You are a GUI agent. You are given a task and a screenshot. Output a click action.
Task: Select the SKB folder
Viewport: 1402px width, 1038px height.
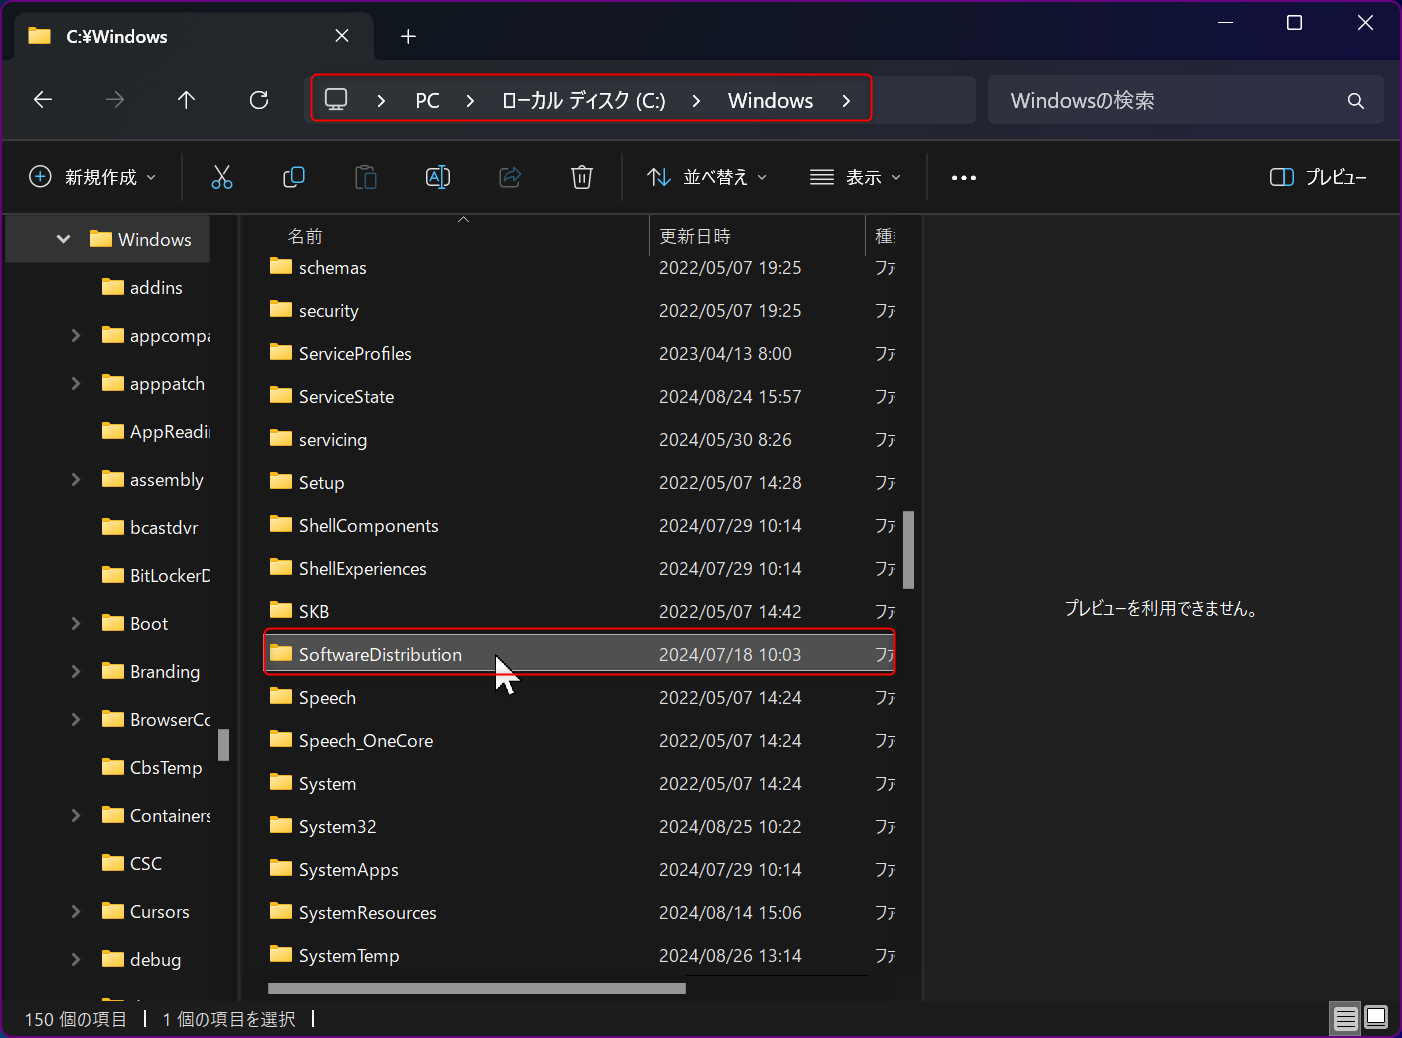tap(580, 612)
